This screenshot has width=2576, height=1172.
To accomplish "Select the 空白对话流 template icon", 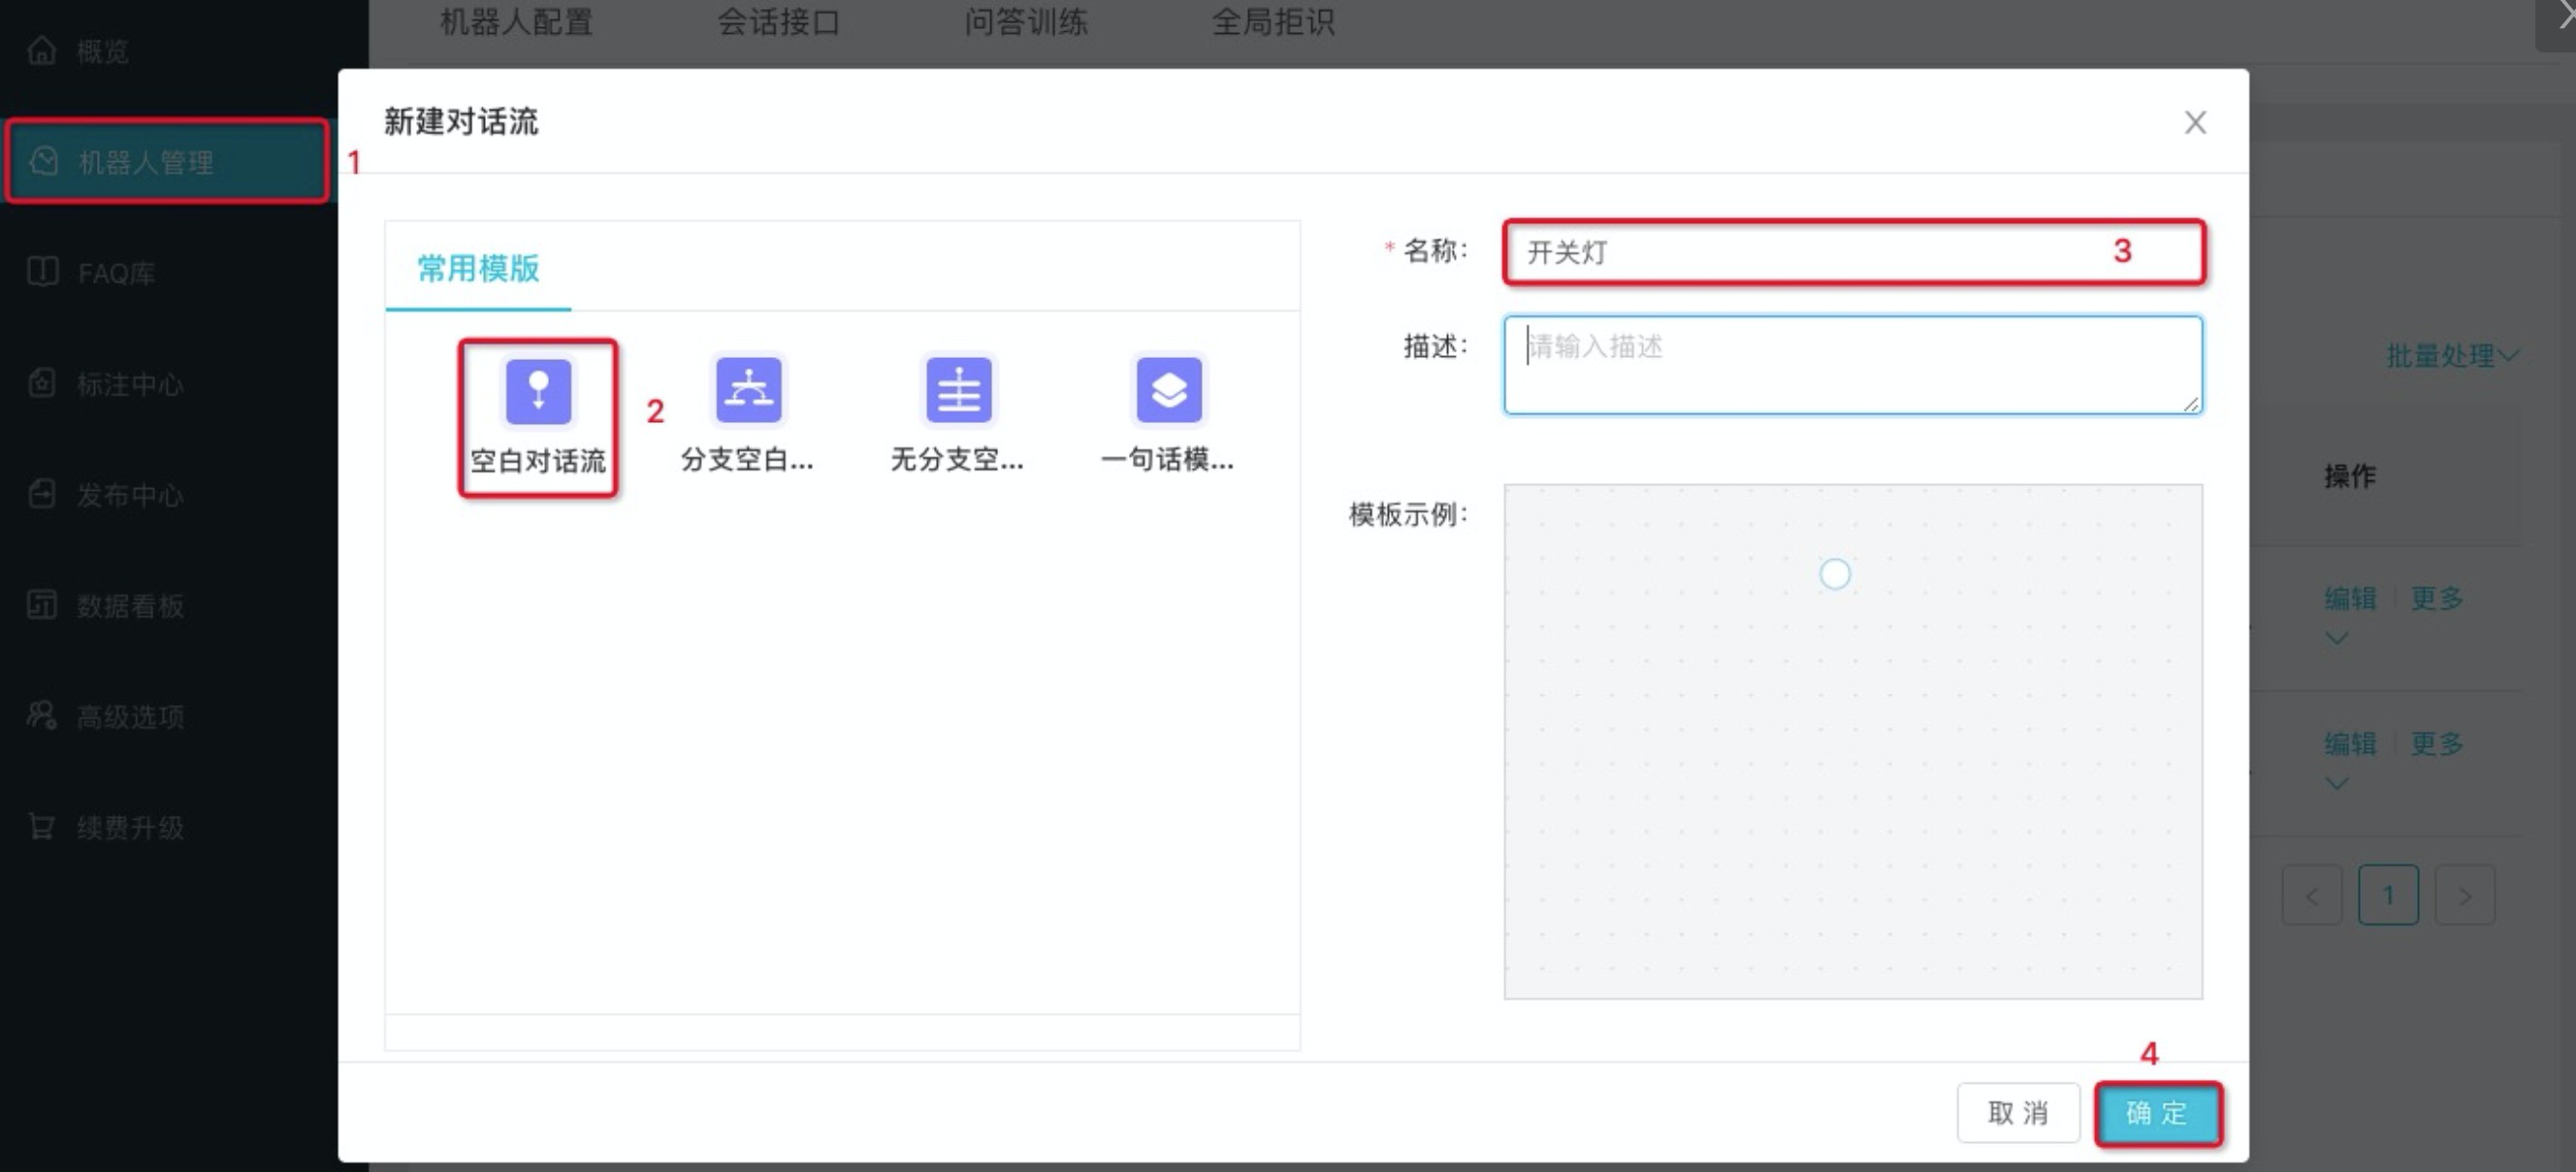I will coord(538,391).
